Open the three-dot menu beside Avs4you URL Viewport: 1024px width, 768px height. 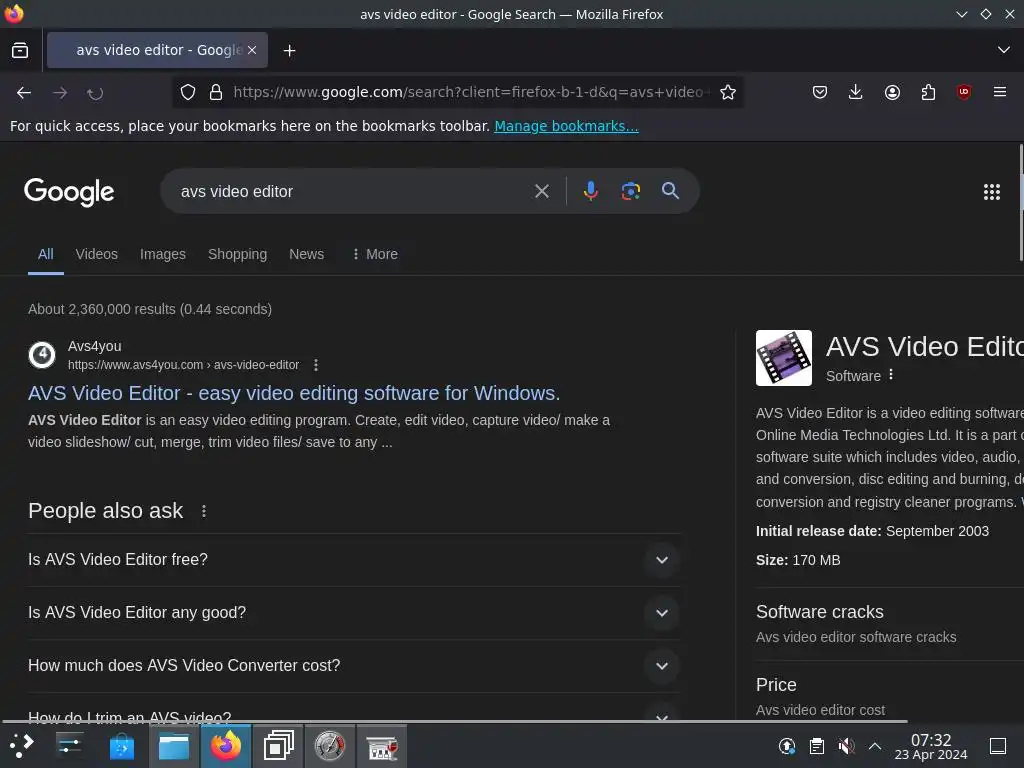point(316,365)
